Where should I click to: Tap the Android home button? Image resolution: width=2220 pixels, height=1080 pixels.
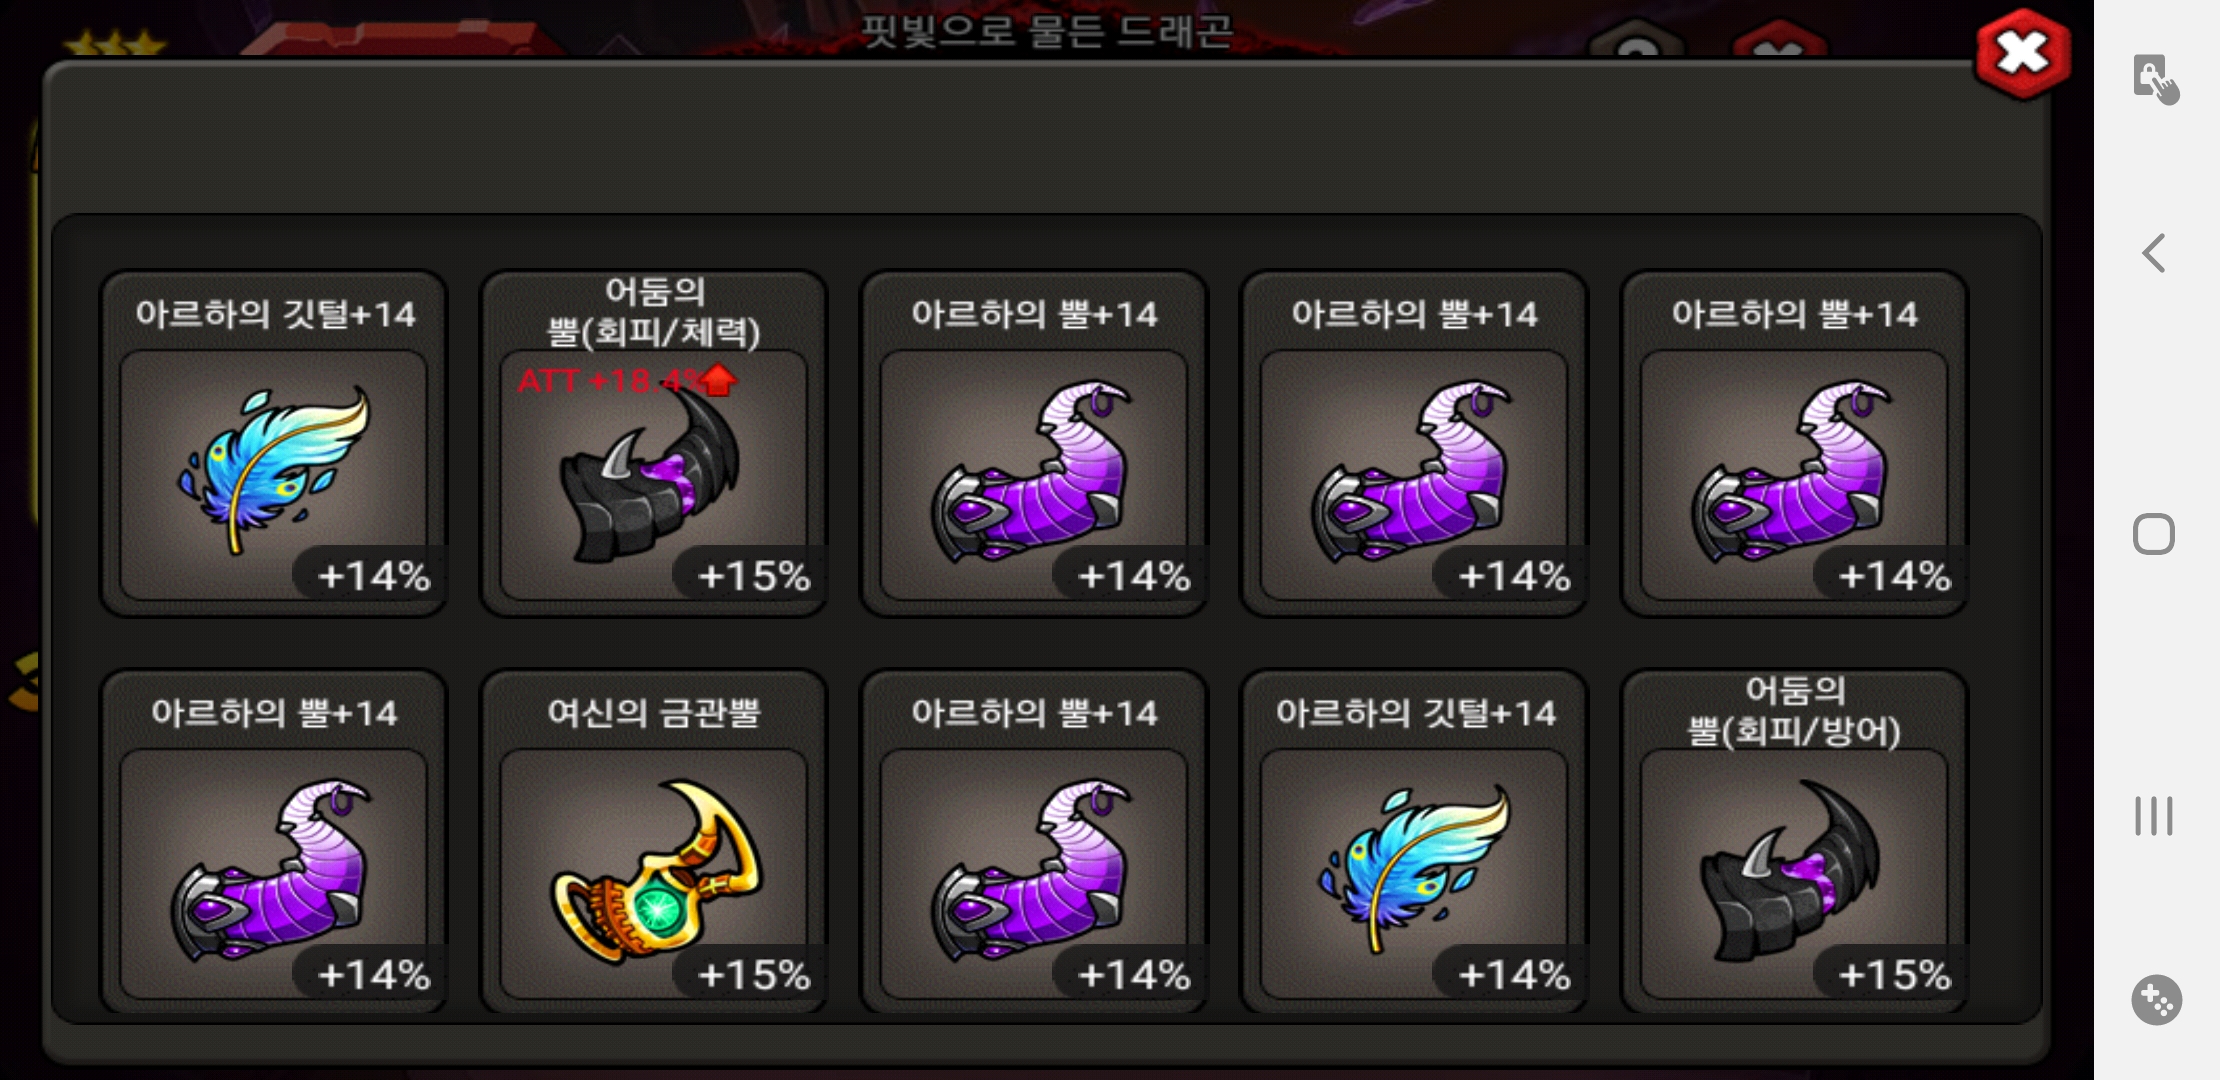pos(2154,534)
